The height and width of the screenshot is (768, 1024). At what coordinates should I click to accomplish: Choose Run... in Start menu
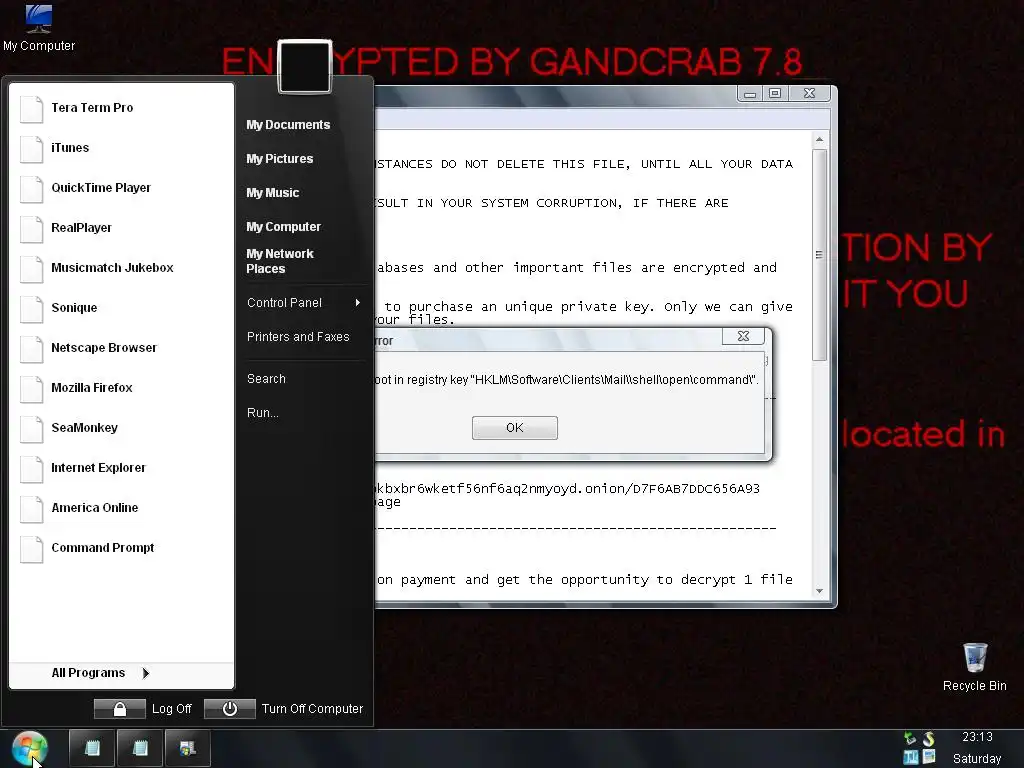click(x=263, y=413)
